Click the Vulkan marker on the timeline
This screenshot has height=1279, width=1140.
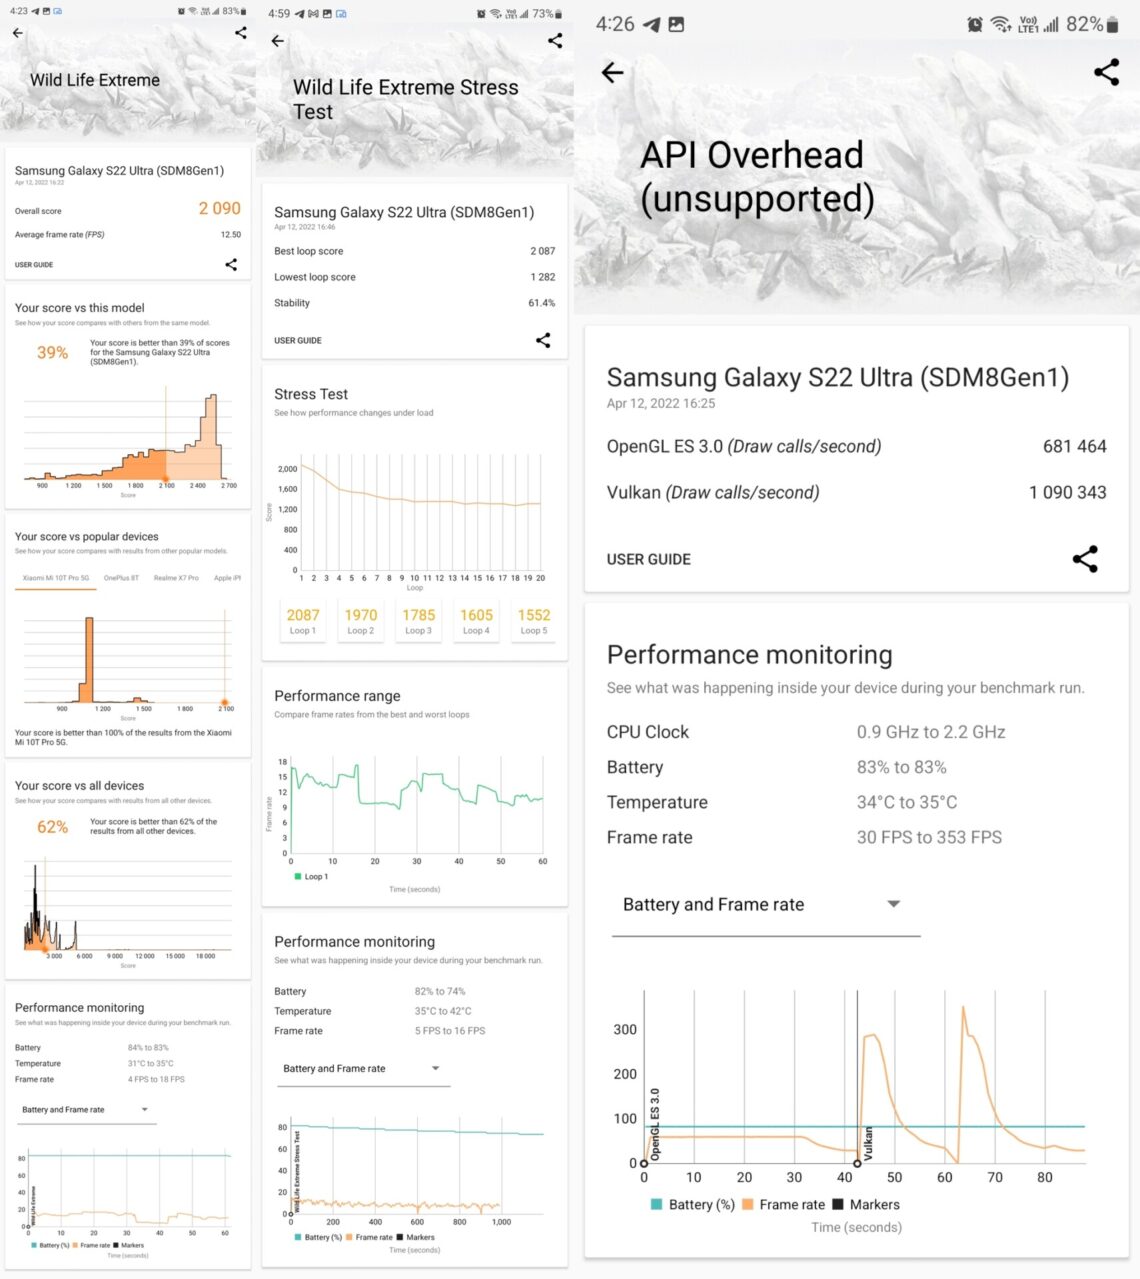[857, 1163]
